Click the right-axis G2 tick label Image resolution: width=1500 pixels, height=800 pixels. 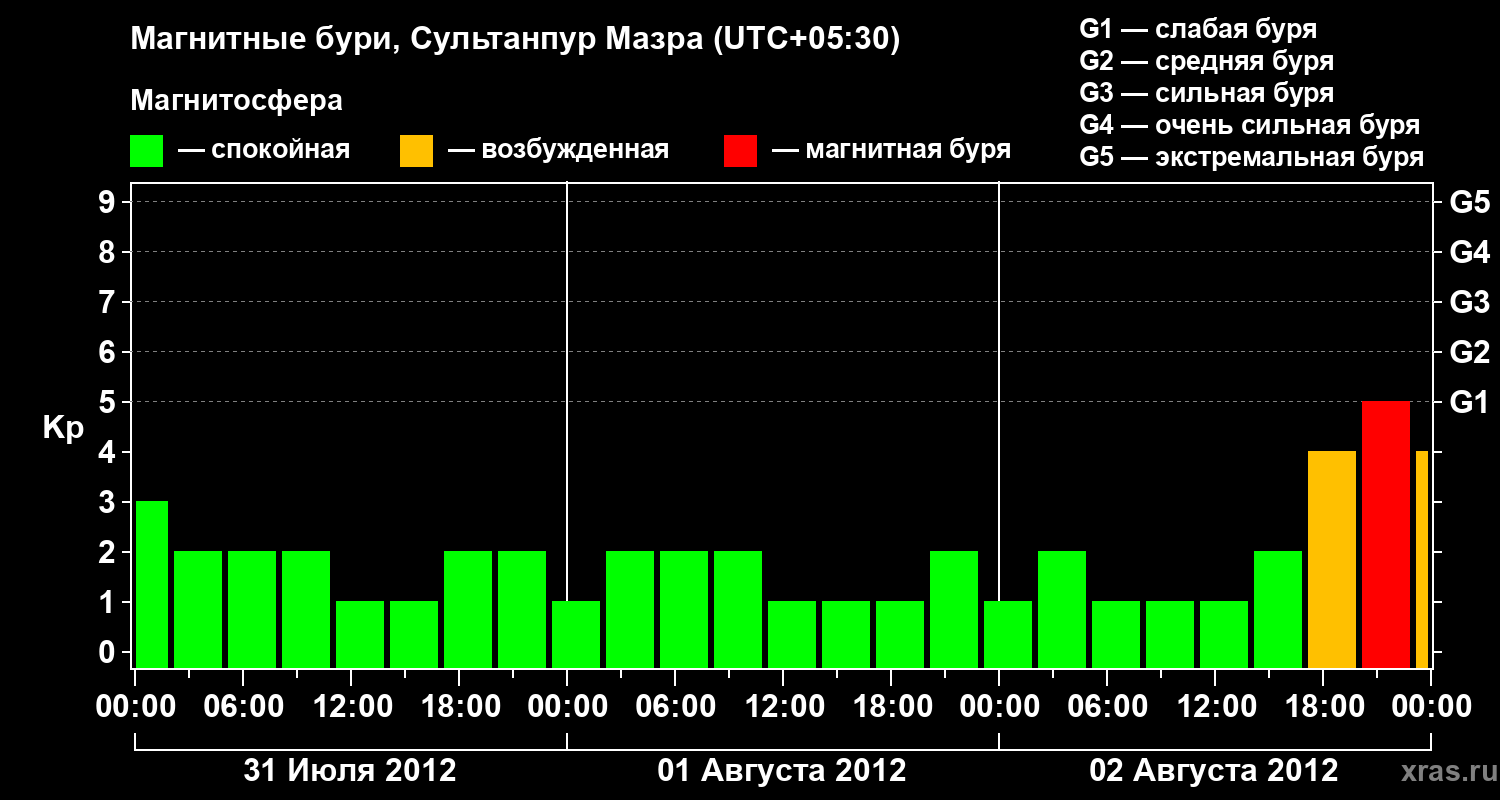pos(1470,352)
